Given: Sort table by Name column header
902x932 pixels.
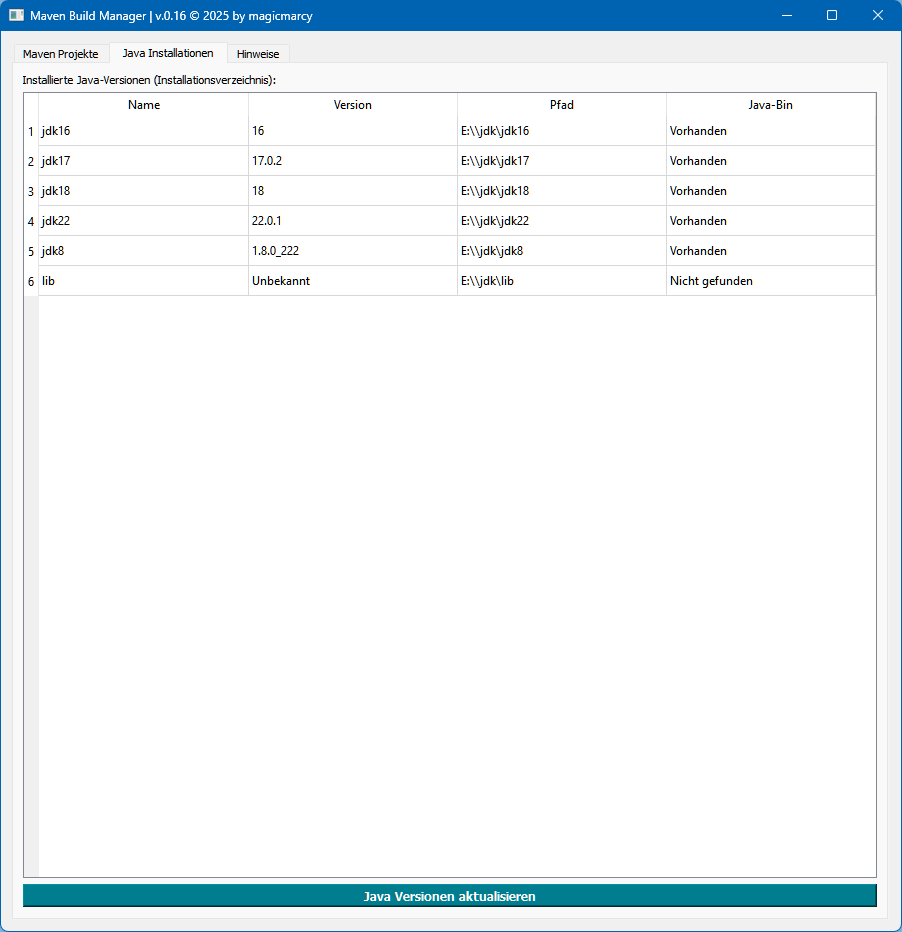Looking at the screenshot, I should coord(144,105).
